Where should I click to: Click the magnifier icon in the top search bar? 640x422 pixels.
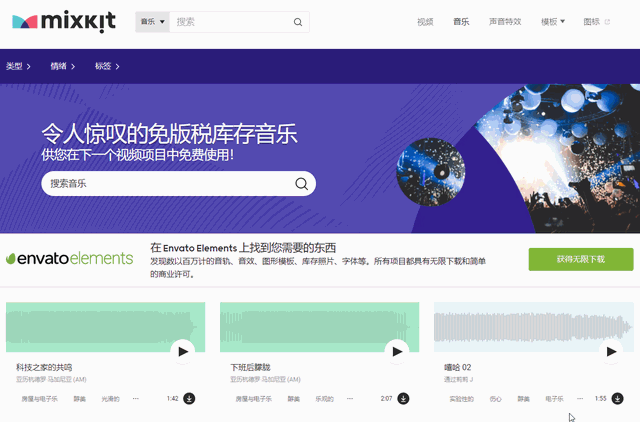click(x=298, y=22)
